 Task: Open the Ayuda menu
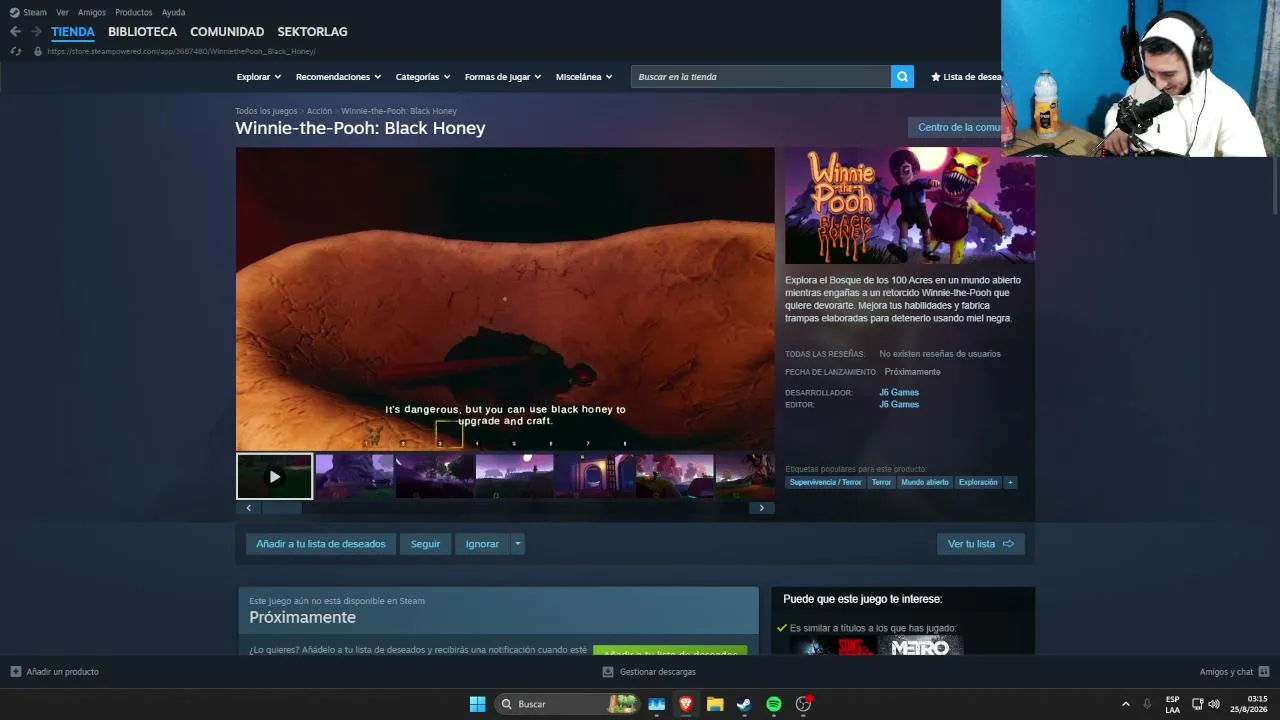tap(174, 12)
